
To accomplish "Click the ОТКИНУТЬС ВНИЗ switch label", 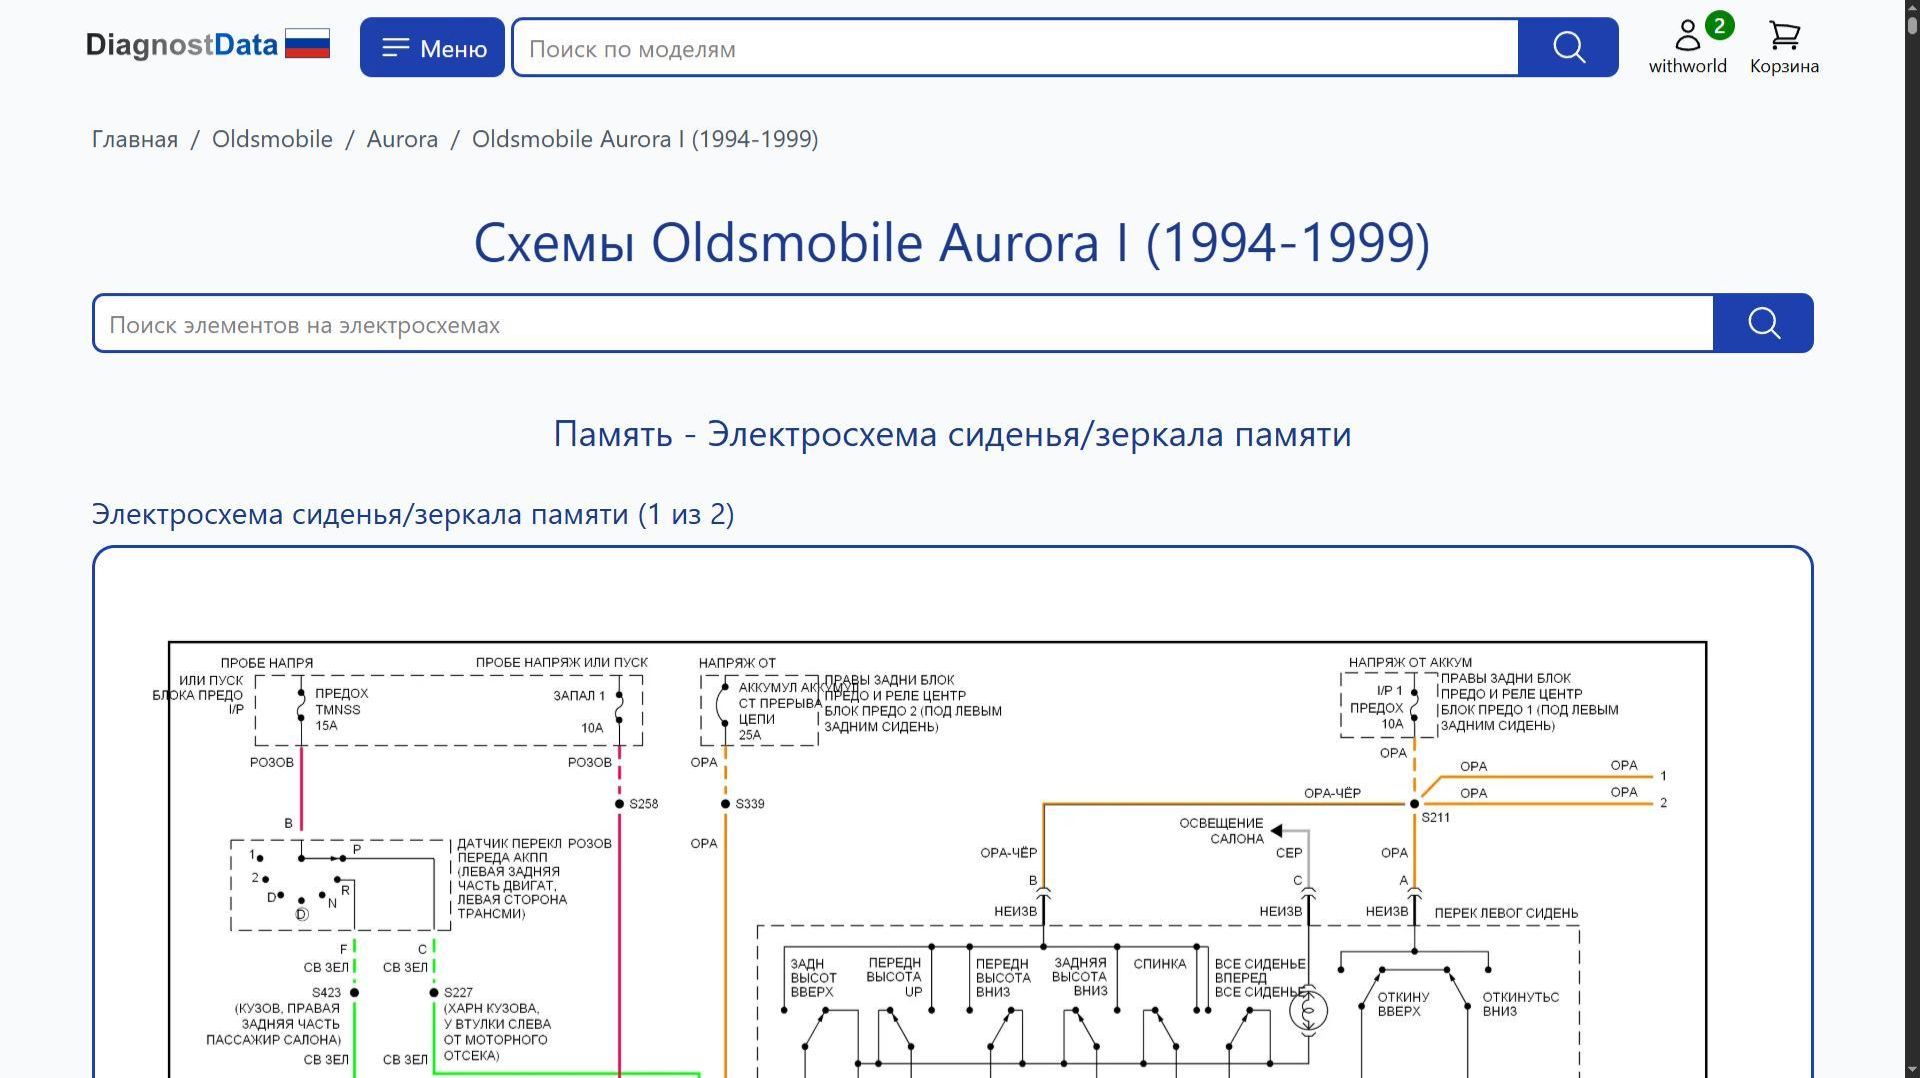I will (1520, 1004).
